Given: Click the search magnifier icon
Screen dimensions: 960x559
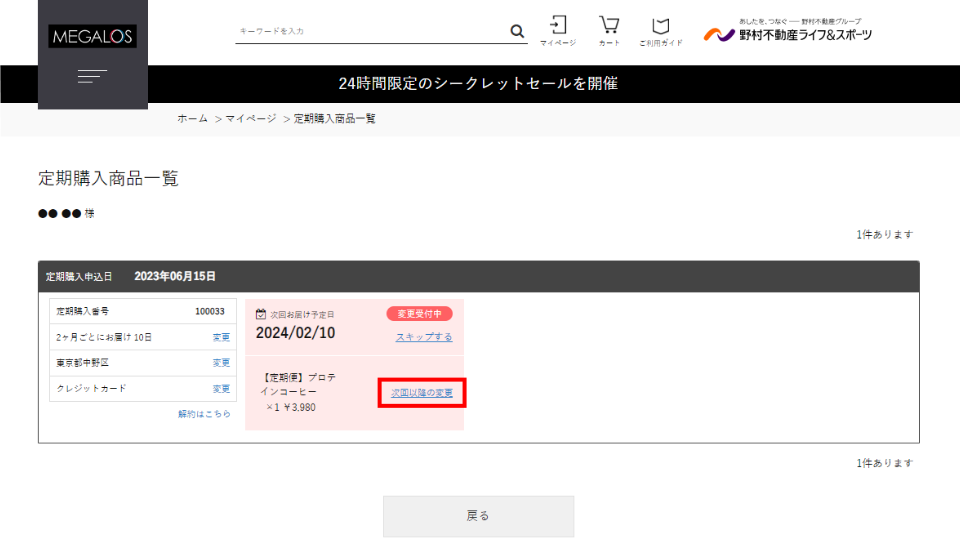Looking at the screenshot, I should [x=517, y=31].
